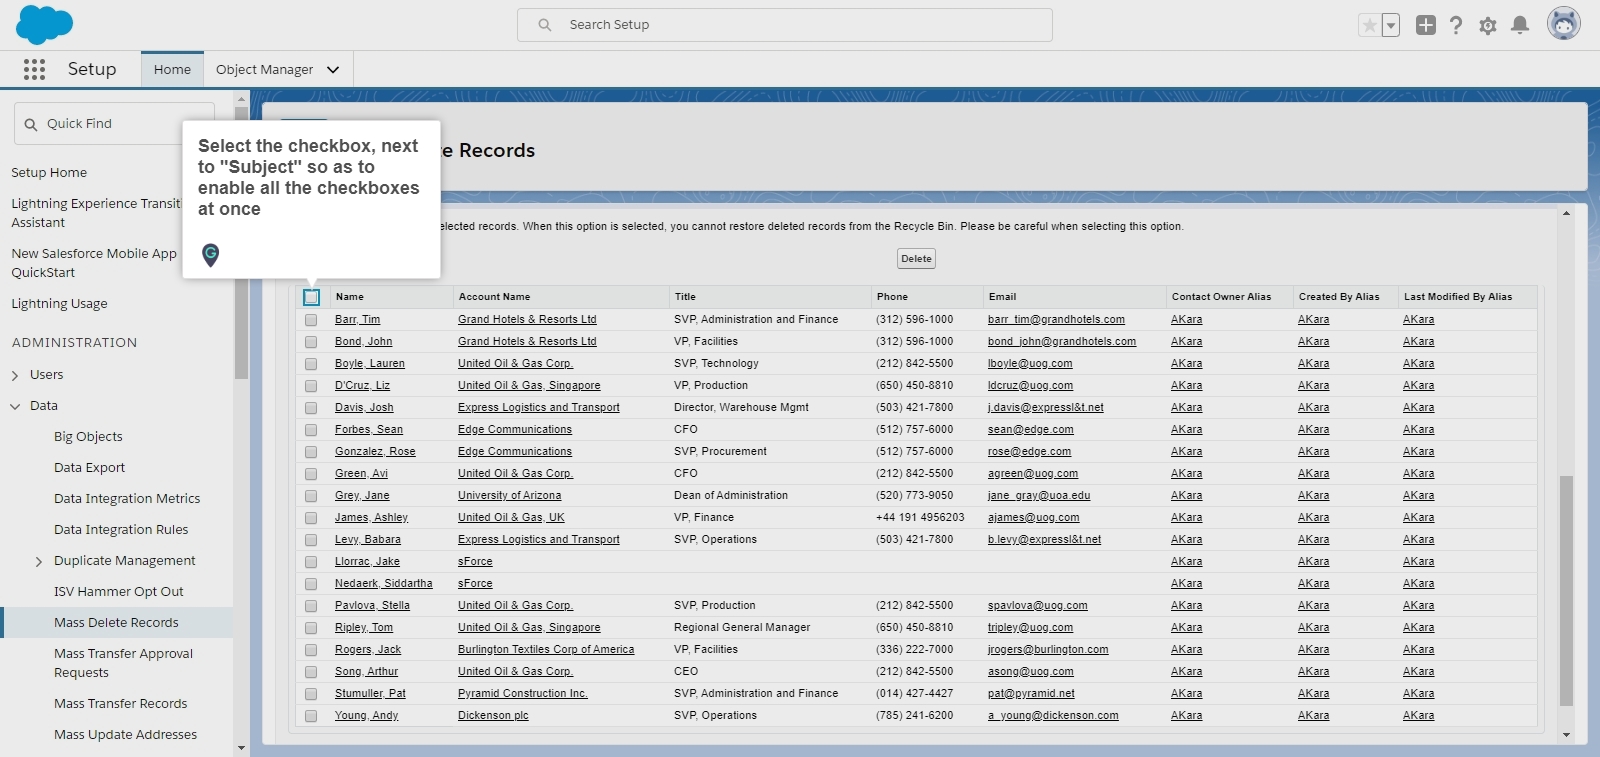Open the Grey, Jane contact link
This screenshot has height=757, width=1600.
coord(362,496)
